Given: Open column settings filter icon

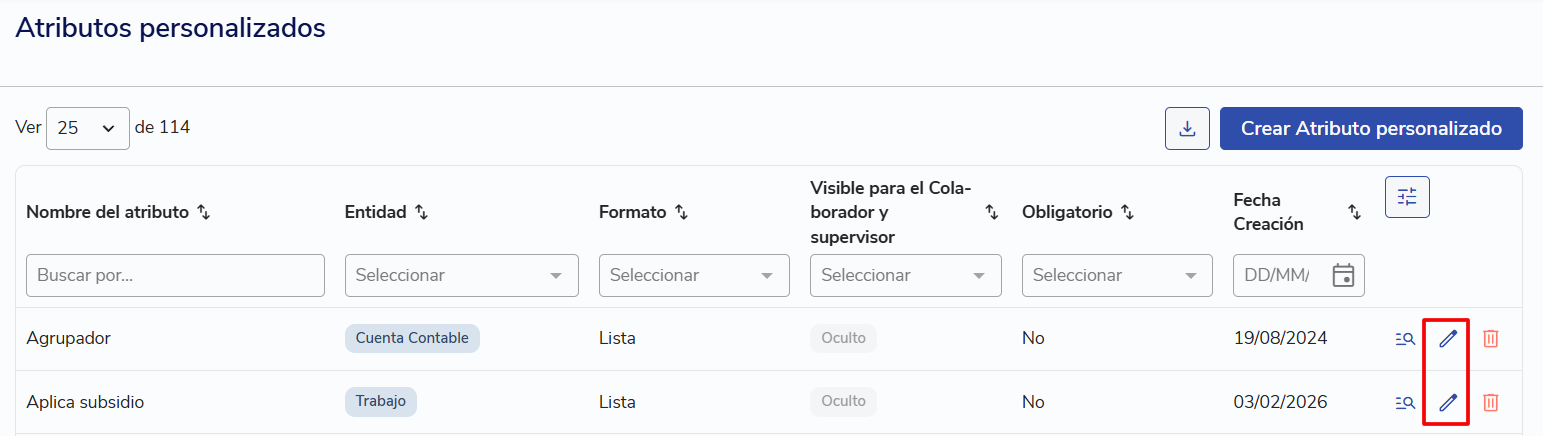Looking at the screenshot, I should pos(1407,197).
